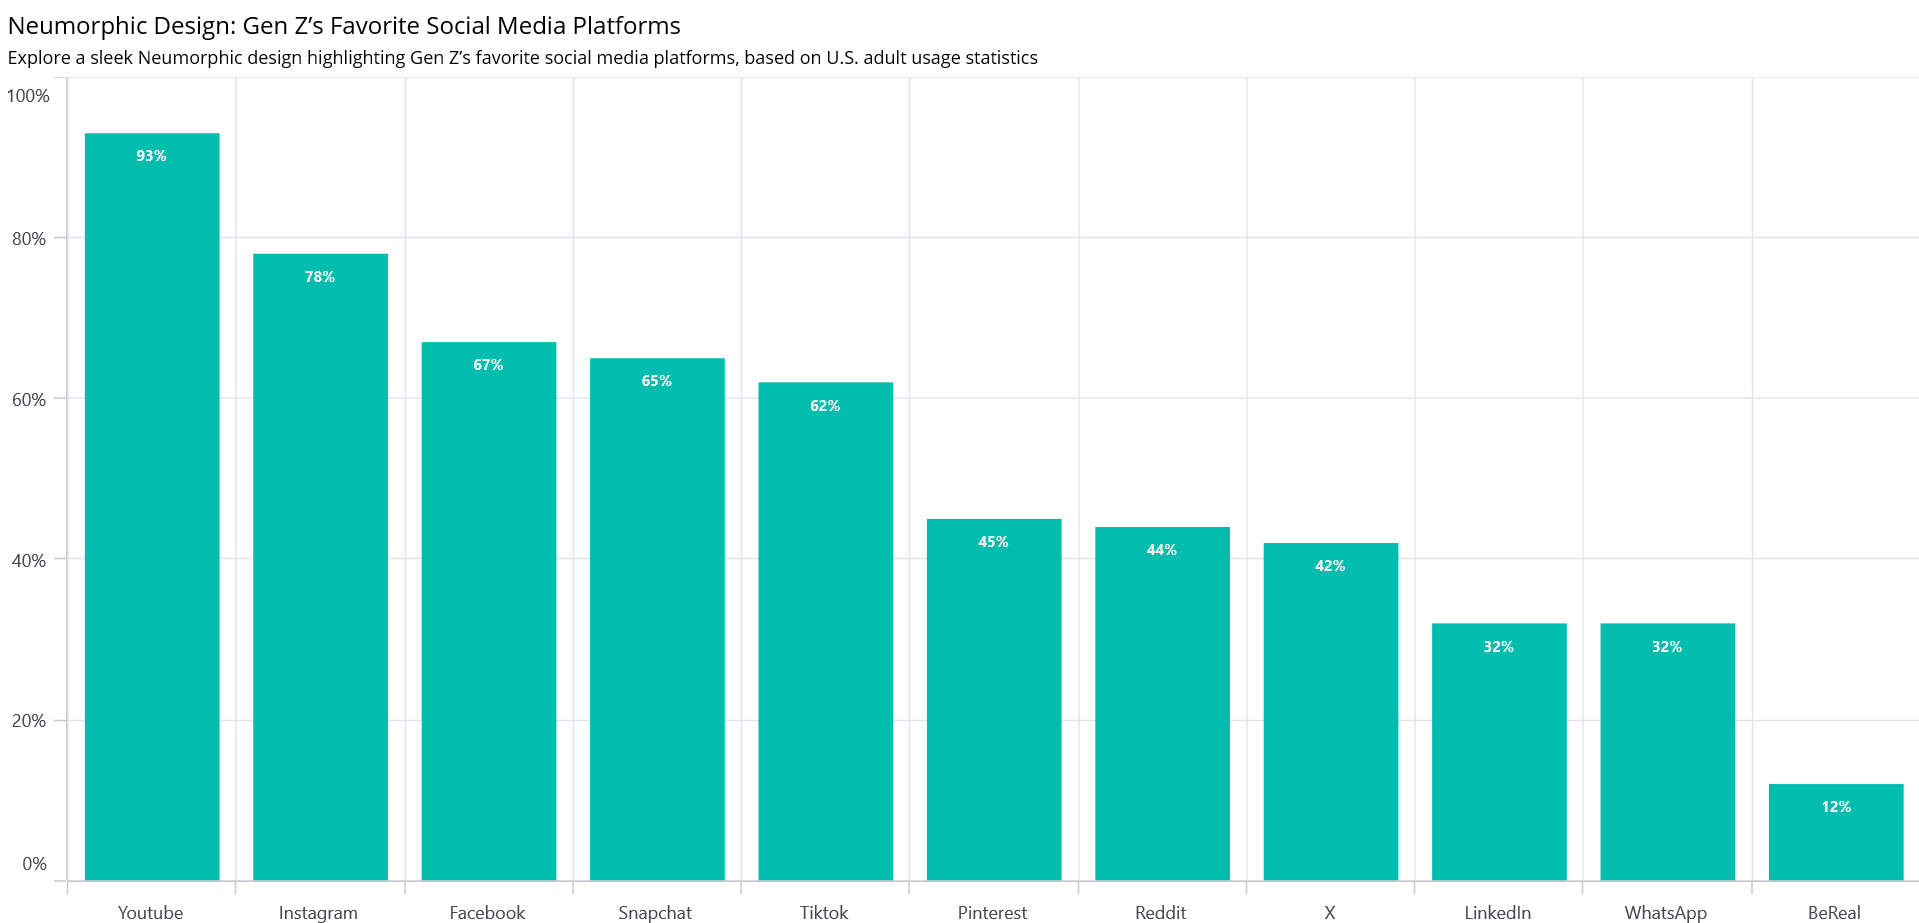Click the chart title text

click(x=344, y=25)
